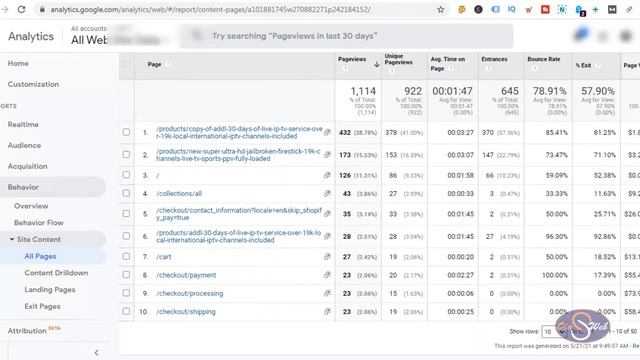Open external link icon for jailbroken-firestick row

(x=327, y=155)
